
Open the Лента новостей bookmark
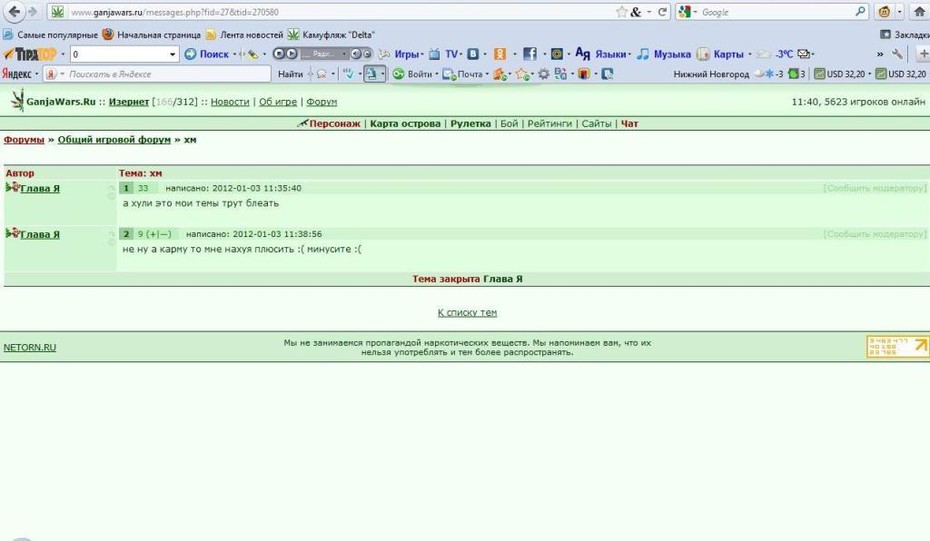point(244,35)
